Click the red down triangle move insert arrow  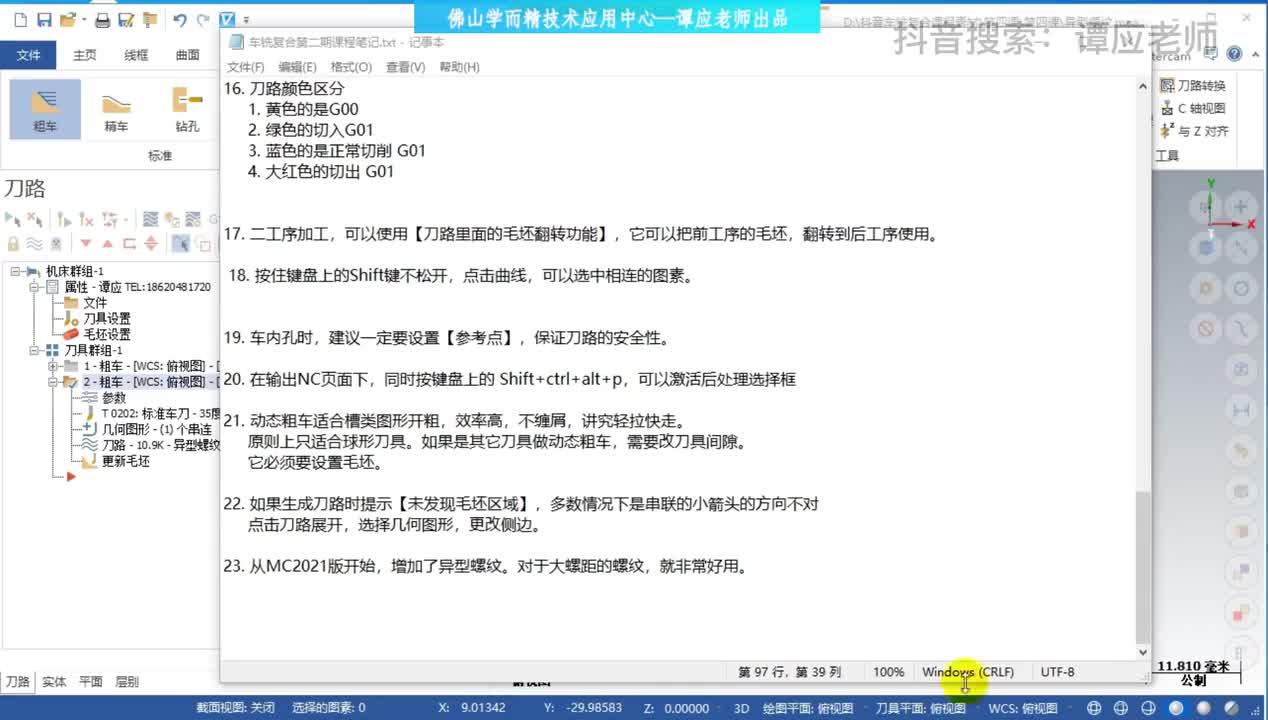pos(85,243)
